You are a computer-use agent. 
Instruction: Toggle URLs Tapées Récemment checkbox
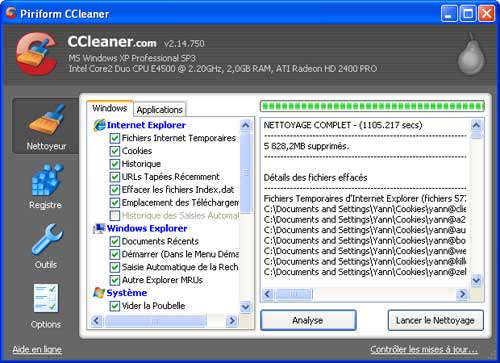point(115,177)
